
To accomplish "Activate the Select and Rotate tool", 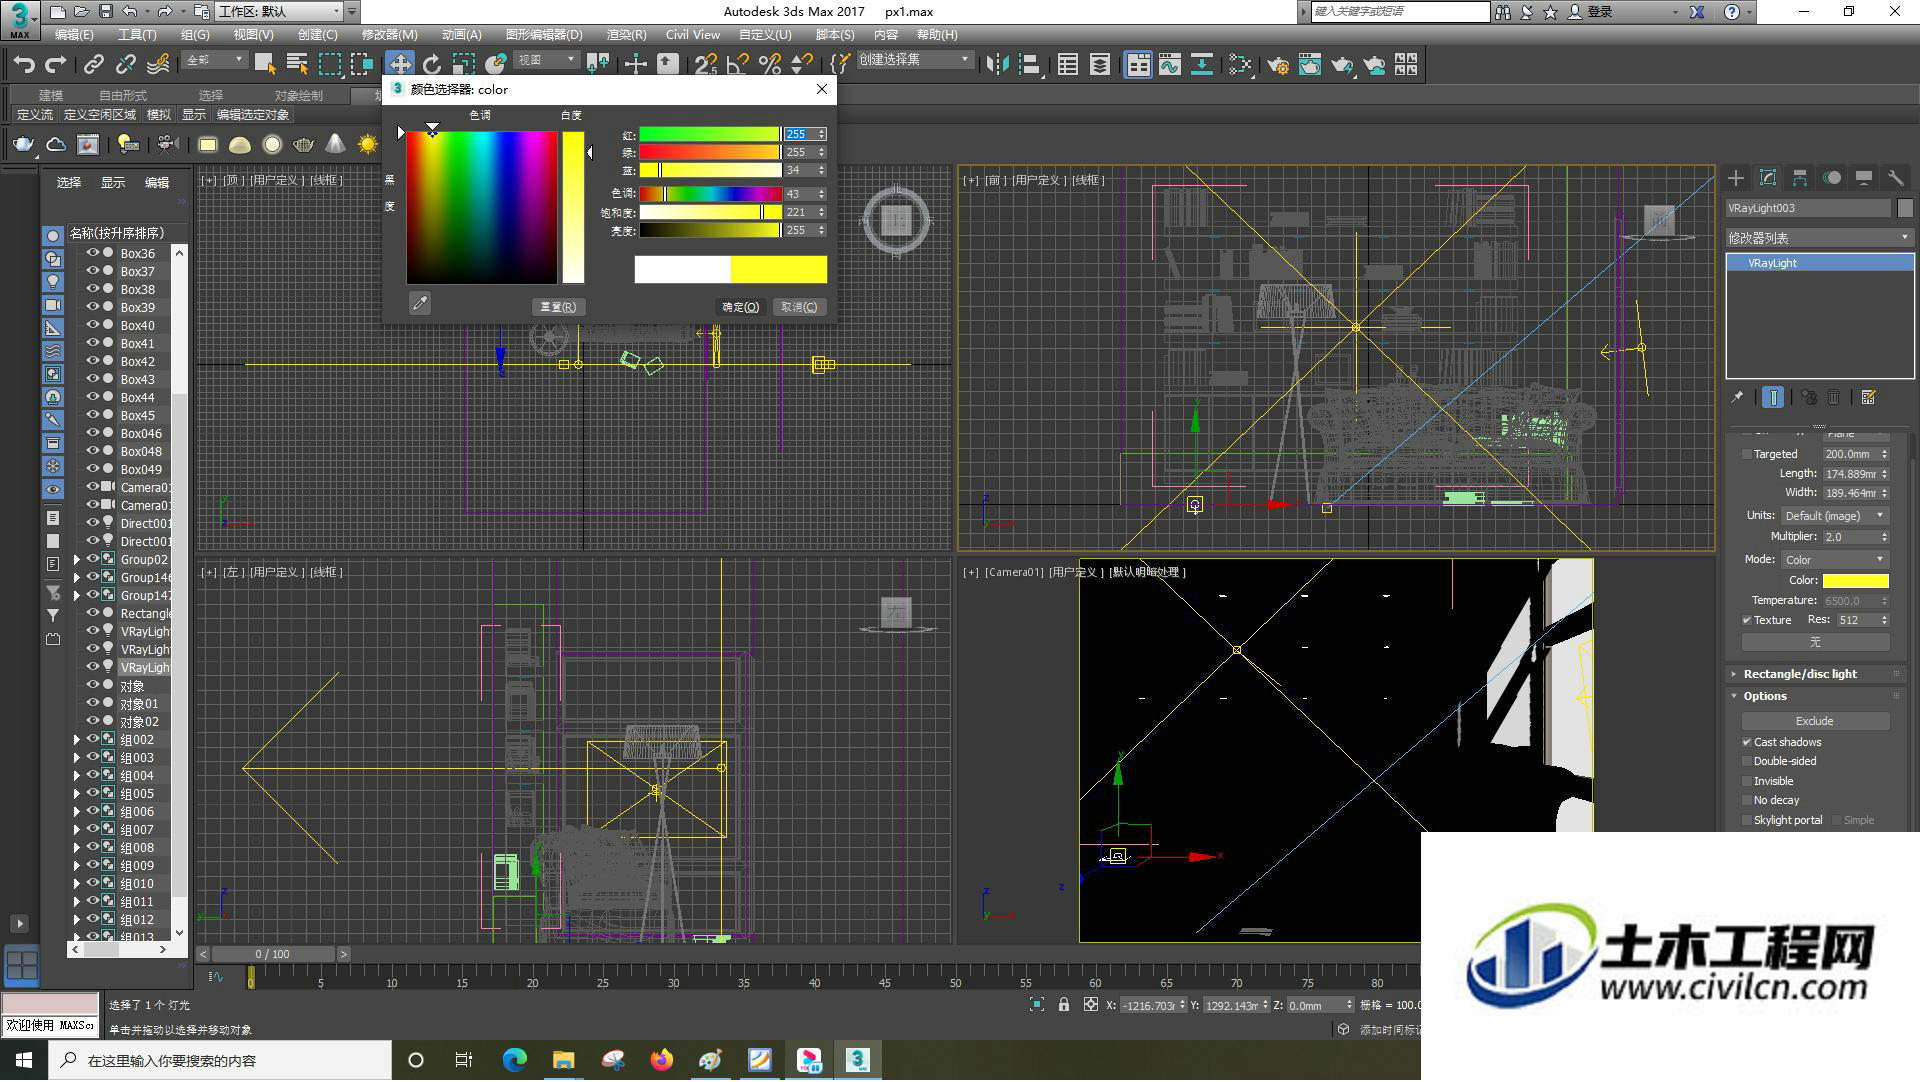I will (x=432, y=64).
